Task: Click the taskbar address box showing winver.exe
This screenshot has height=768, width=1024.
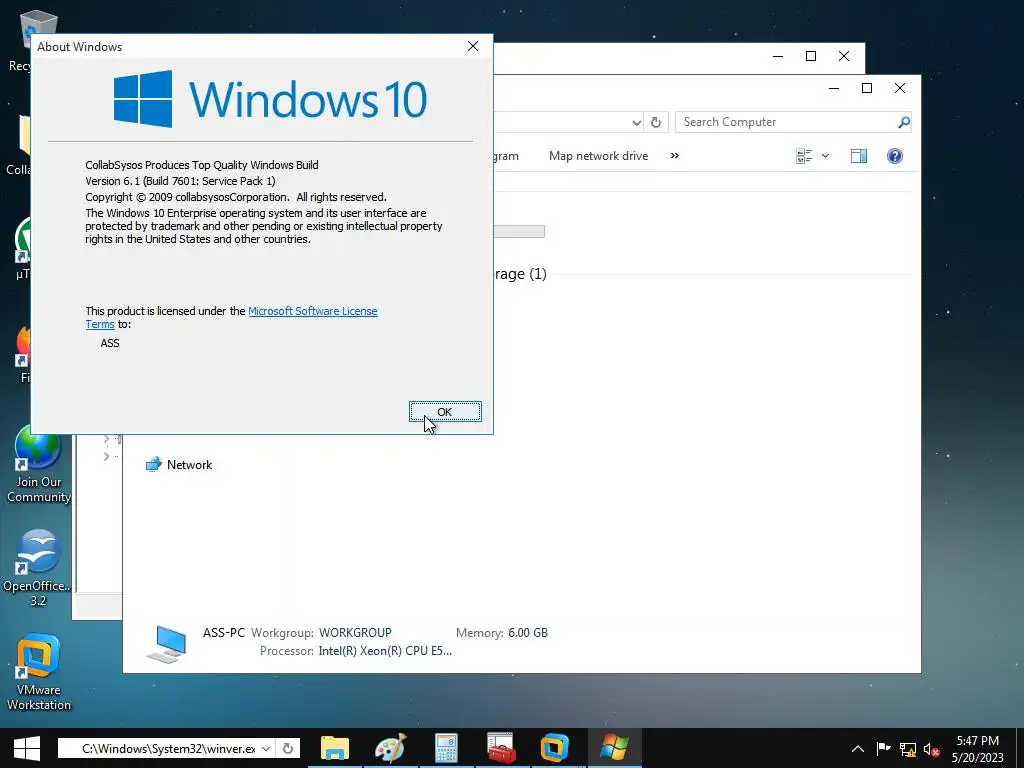Action: [168, 748]
